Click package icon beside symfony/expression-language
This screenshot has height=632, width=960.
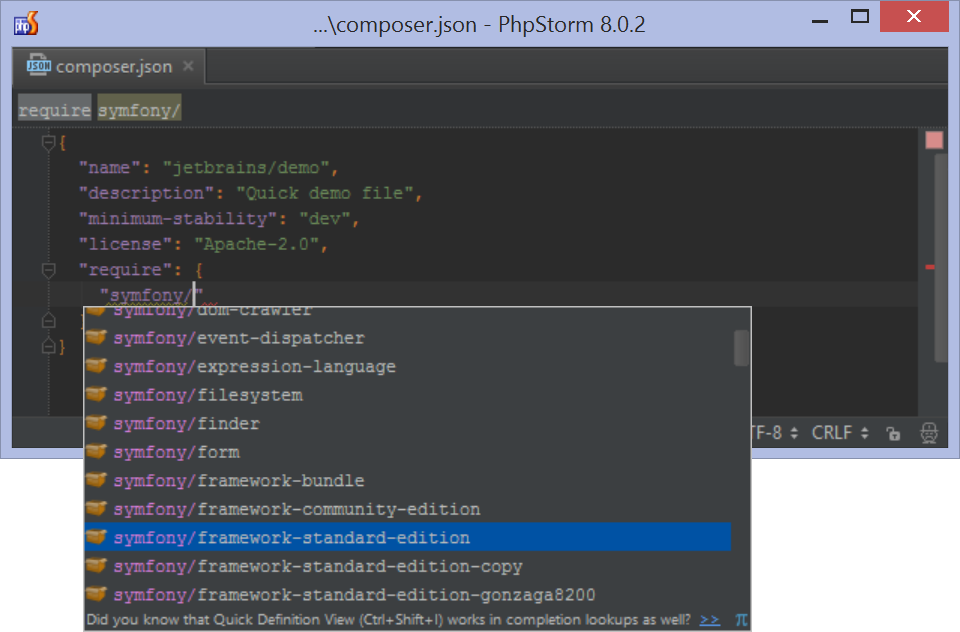96,366
